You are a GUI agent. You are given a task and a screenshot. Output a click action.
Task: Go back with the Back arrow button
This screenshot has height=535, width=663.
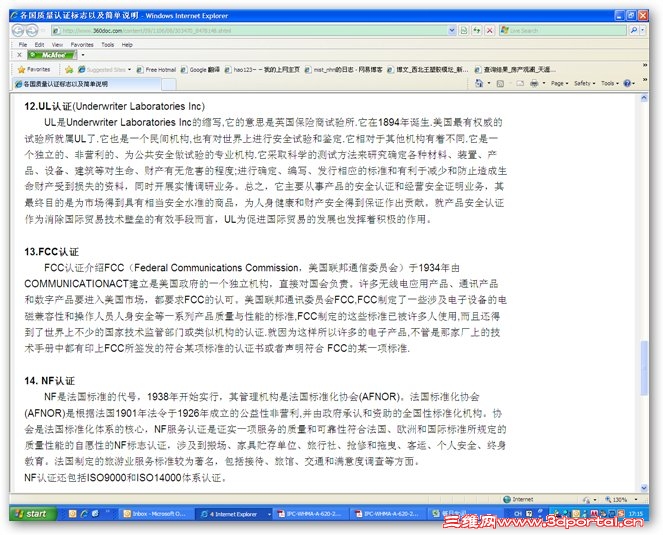(18, 30)
